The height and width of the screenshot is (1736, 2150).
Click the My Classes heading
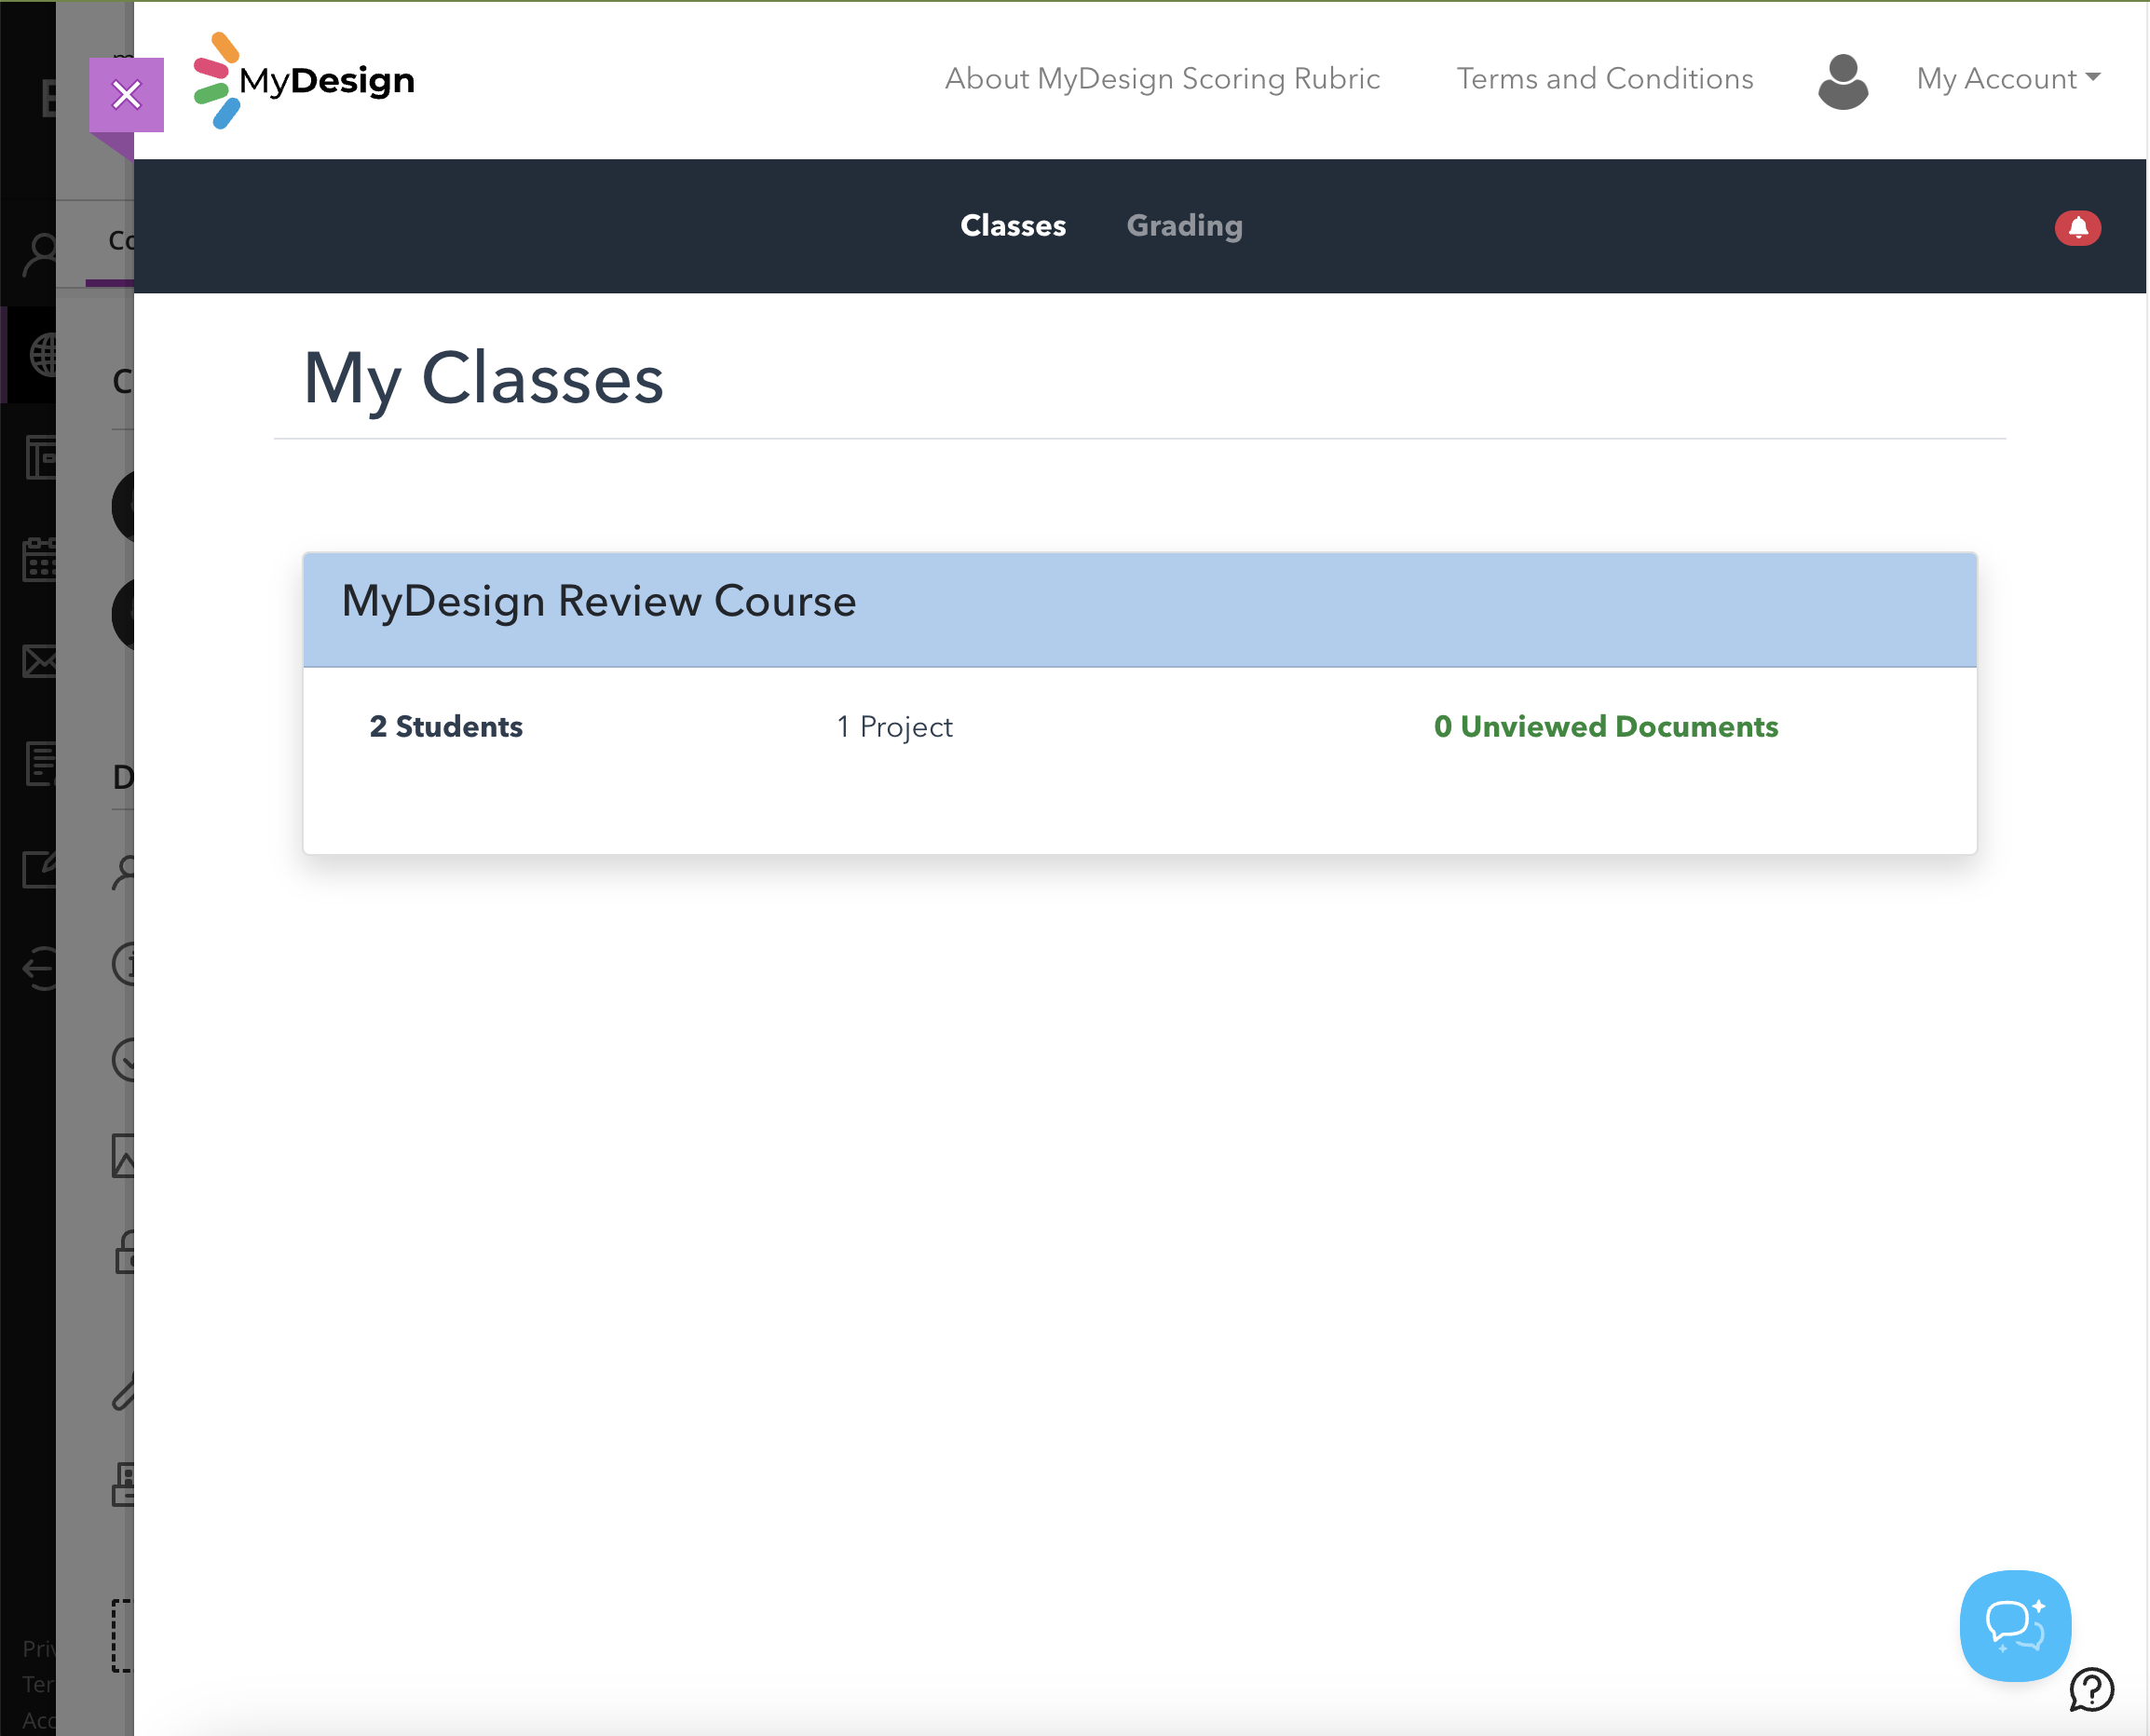click(483, 379)
